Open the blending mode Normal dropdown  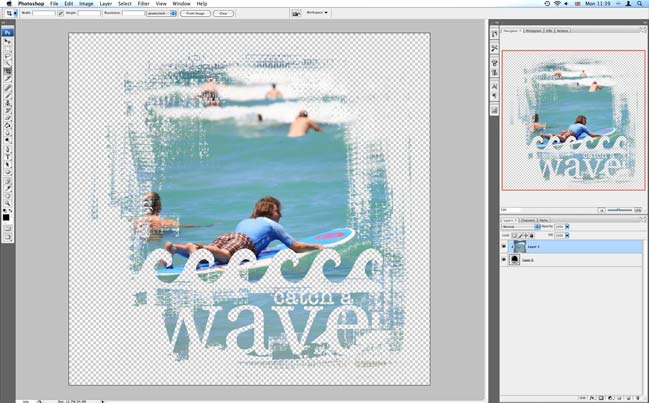pos(521,226)
